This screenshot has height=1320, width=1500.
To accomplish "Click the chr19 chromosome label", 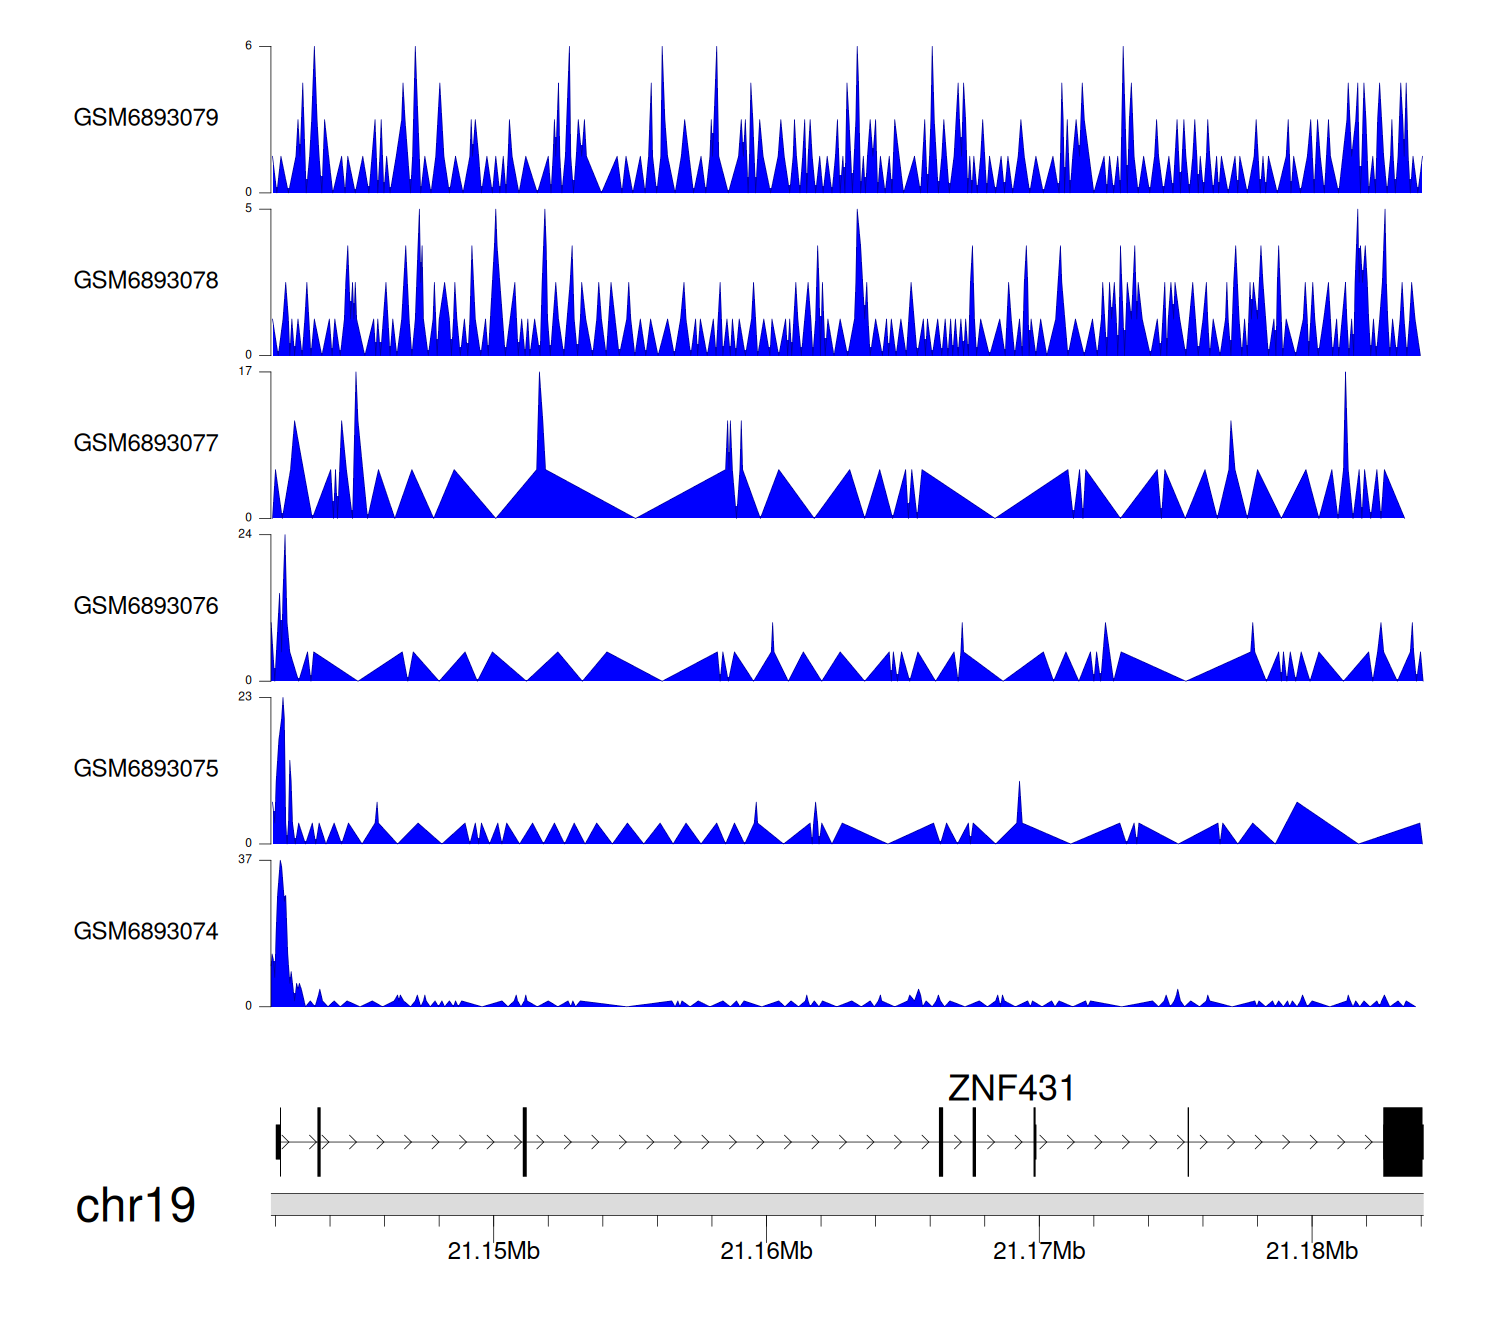I will (x=136, y=1206).
